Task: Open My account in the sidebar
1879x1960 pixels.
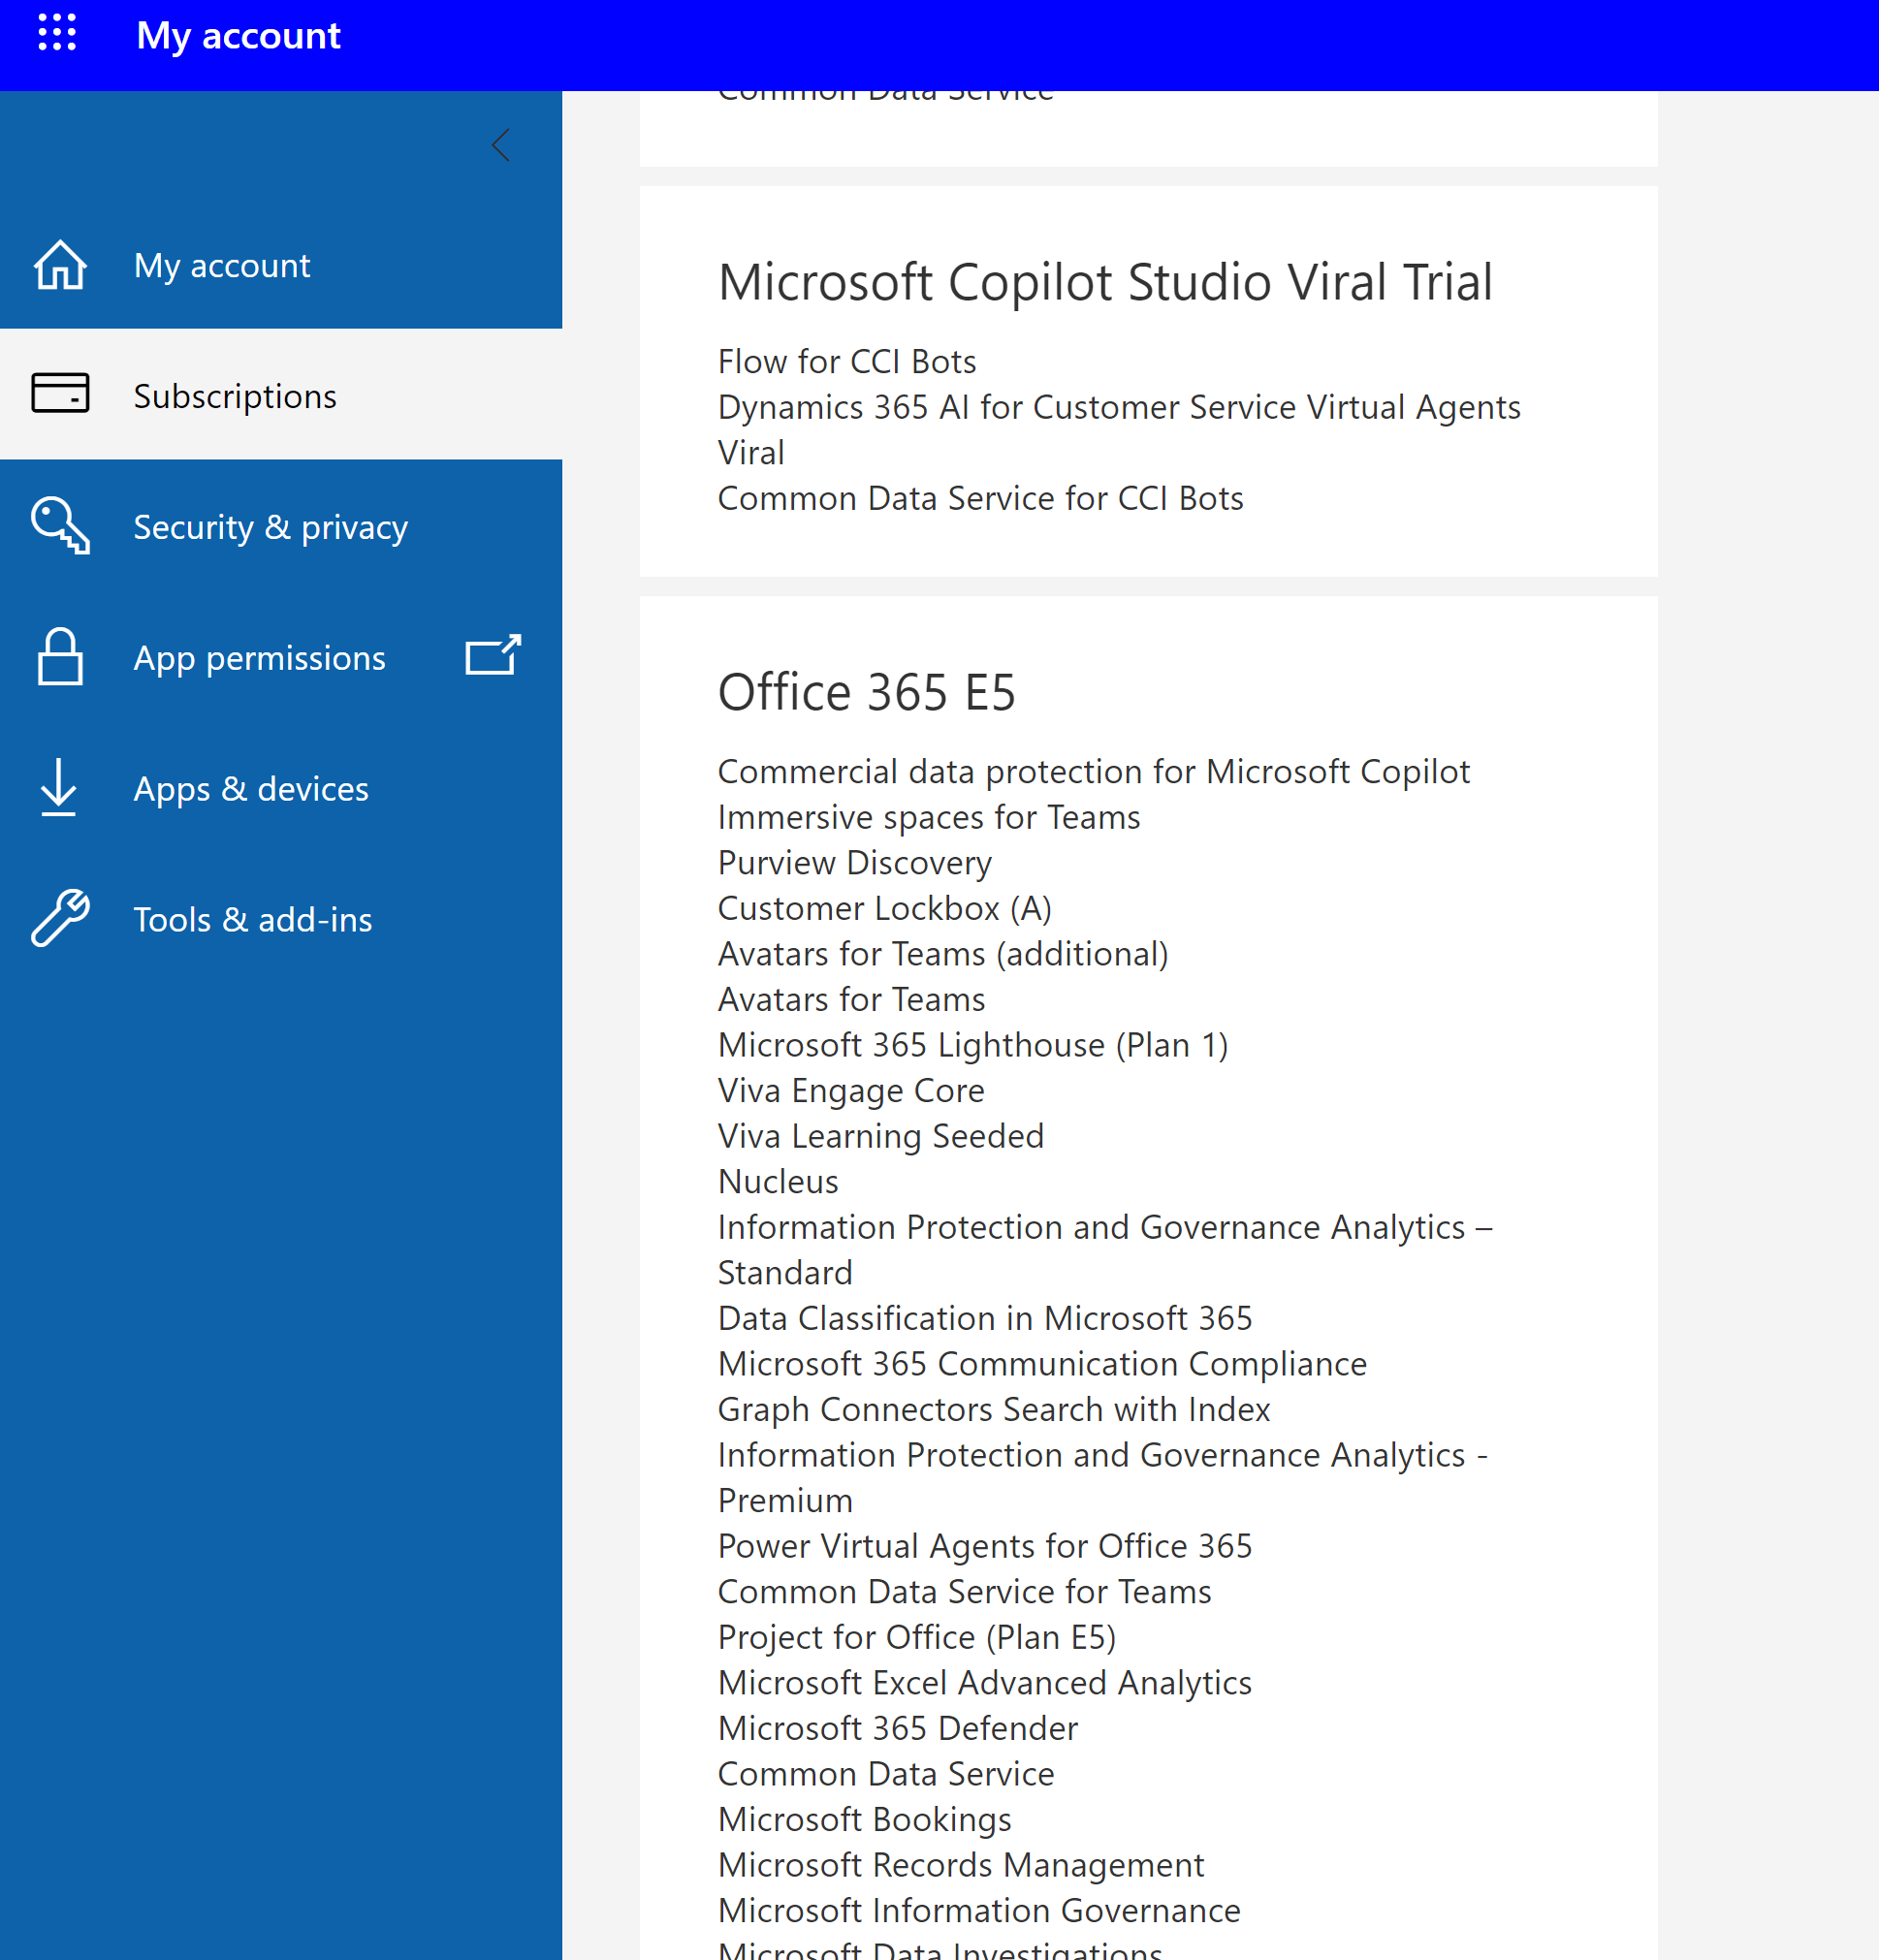Action: pyautogui.click(x=281, y=265)
